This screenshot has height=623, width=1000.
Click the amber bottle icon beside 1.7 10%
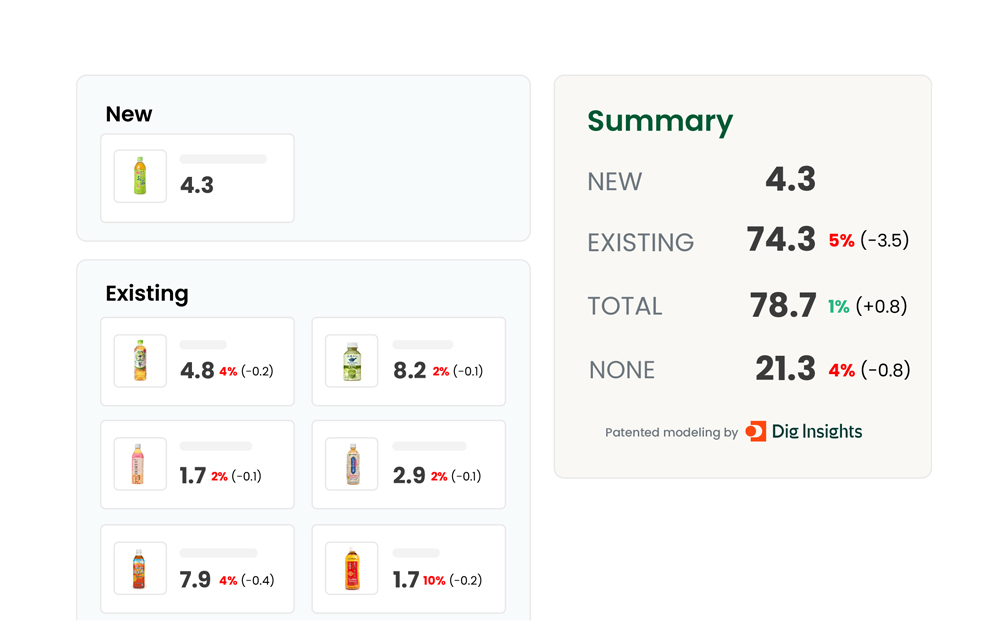coord(352,569)
